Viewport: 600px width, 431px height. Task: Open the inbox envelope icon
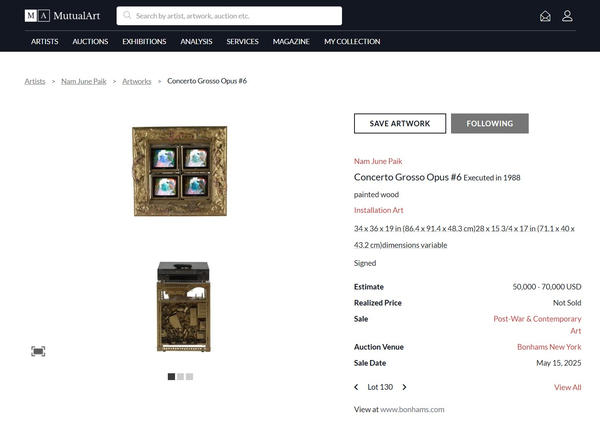click(545, 16)
